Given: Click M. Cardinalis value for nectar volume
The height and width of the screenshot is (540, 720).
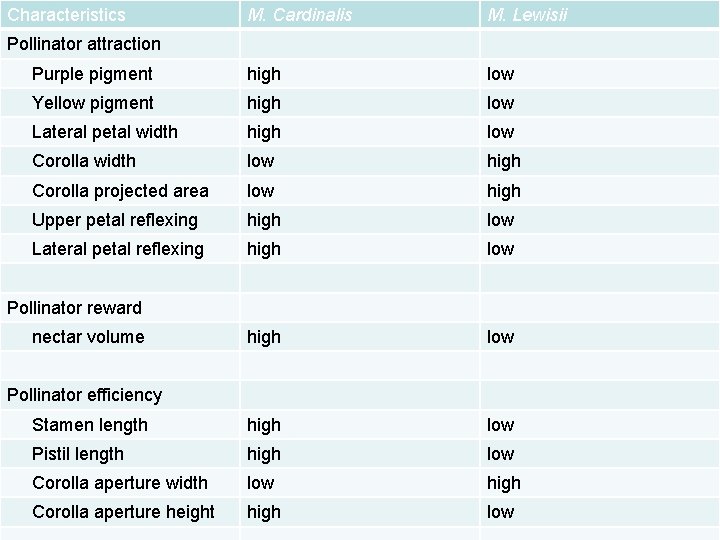Looking at the screenshot, I should tap(264, 338).
